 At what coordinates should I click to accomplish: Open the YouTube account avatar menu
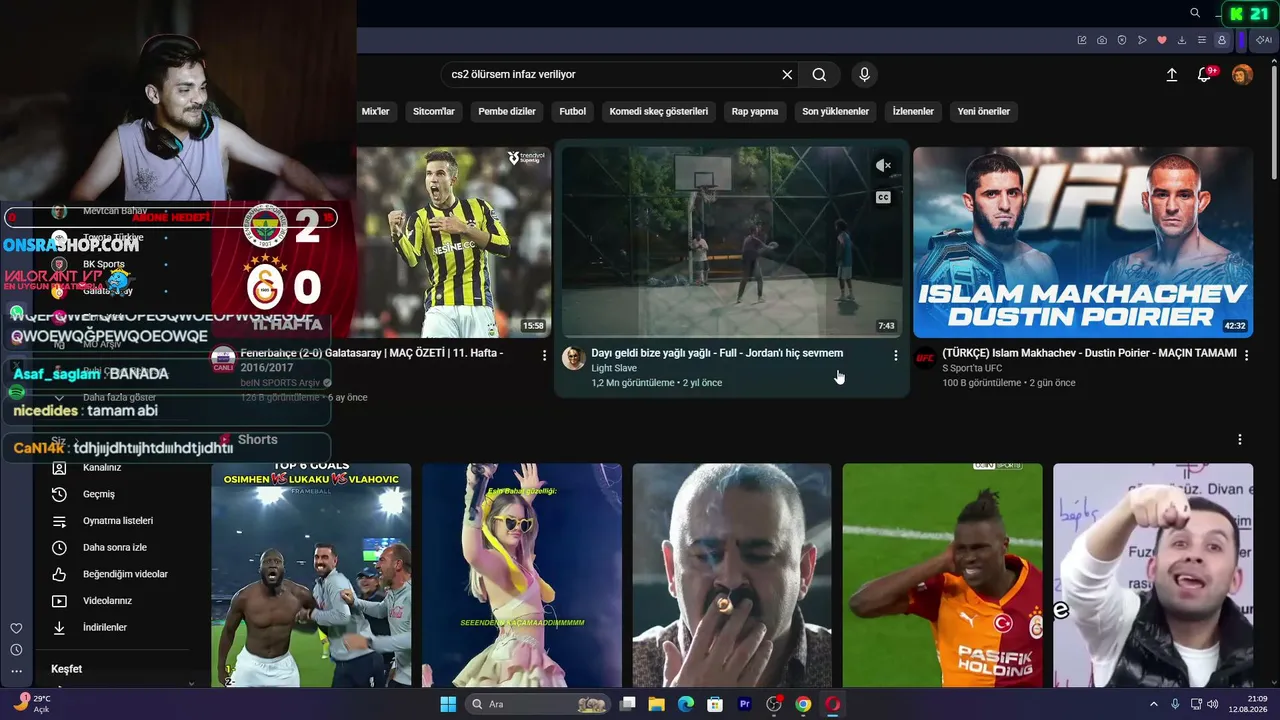tap(1242, 75)
